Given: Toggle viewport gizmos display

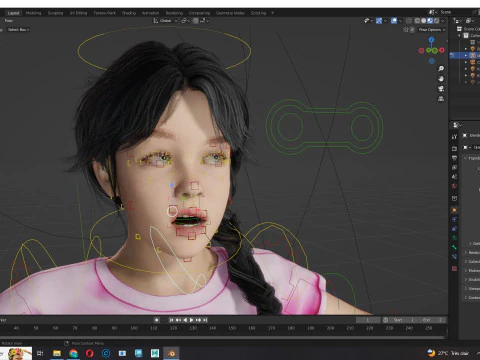Looking at the screenshot, I should pos(379,21).
